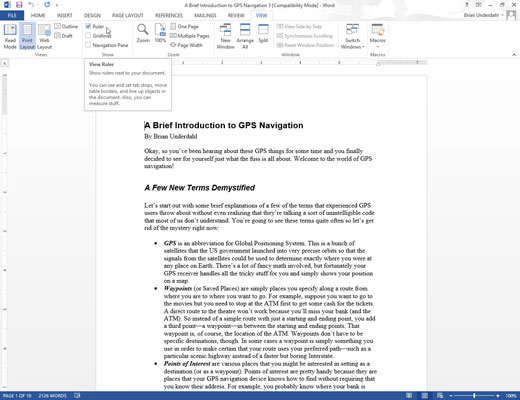Zoom out with minus button
The image size is (520, 400).
pyautogui.click(x=451, y=396)
